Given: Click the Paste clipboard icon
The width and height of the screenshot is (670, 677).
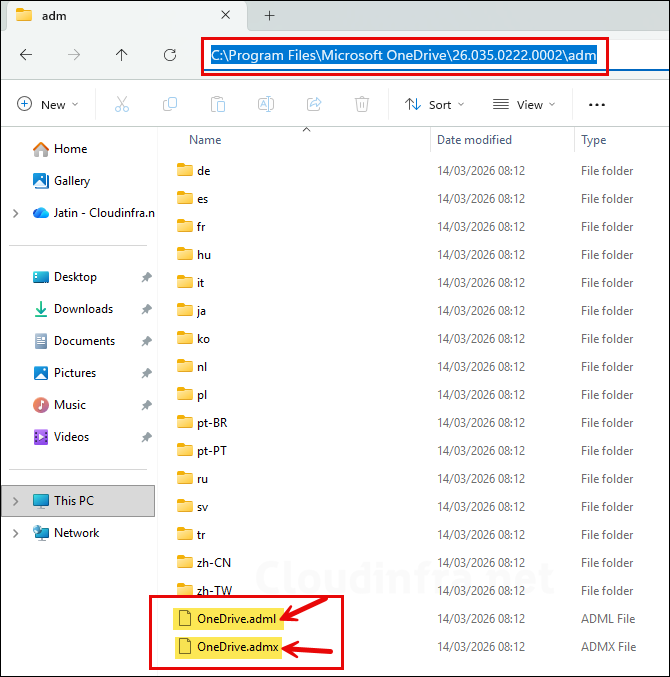Looking at the screenshot, I should (x=218, y=104).
